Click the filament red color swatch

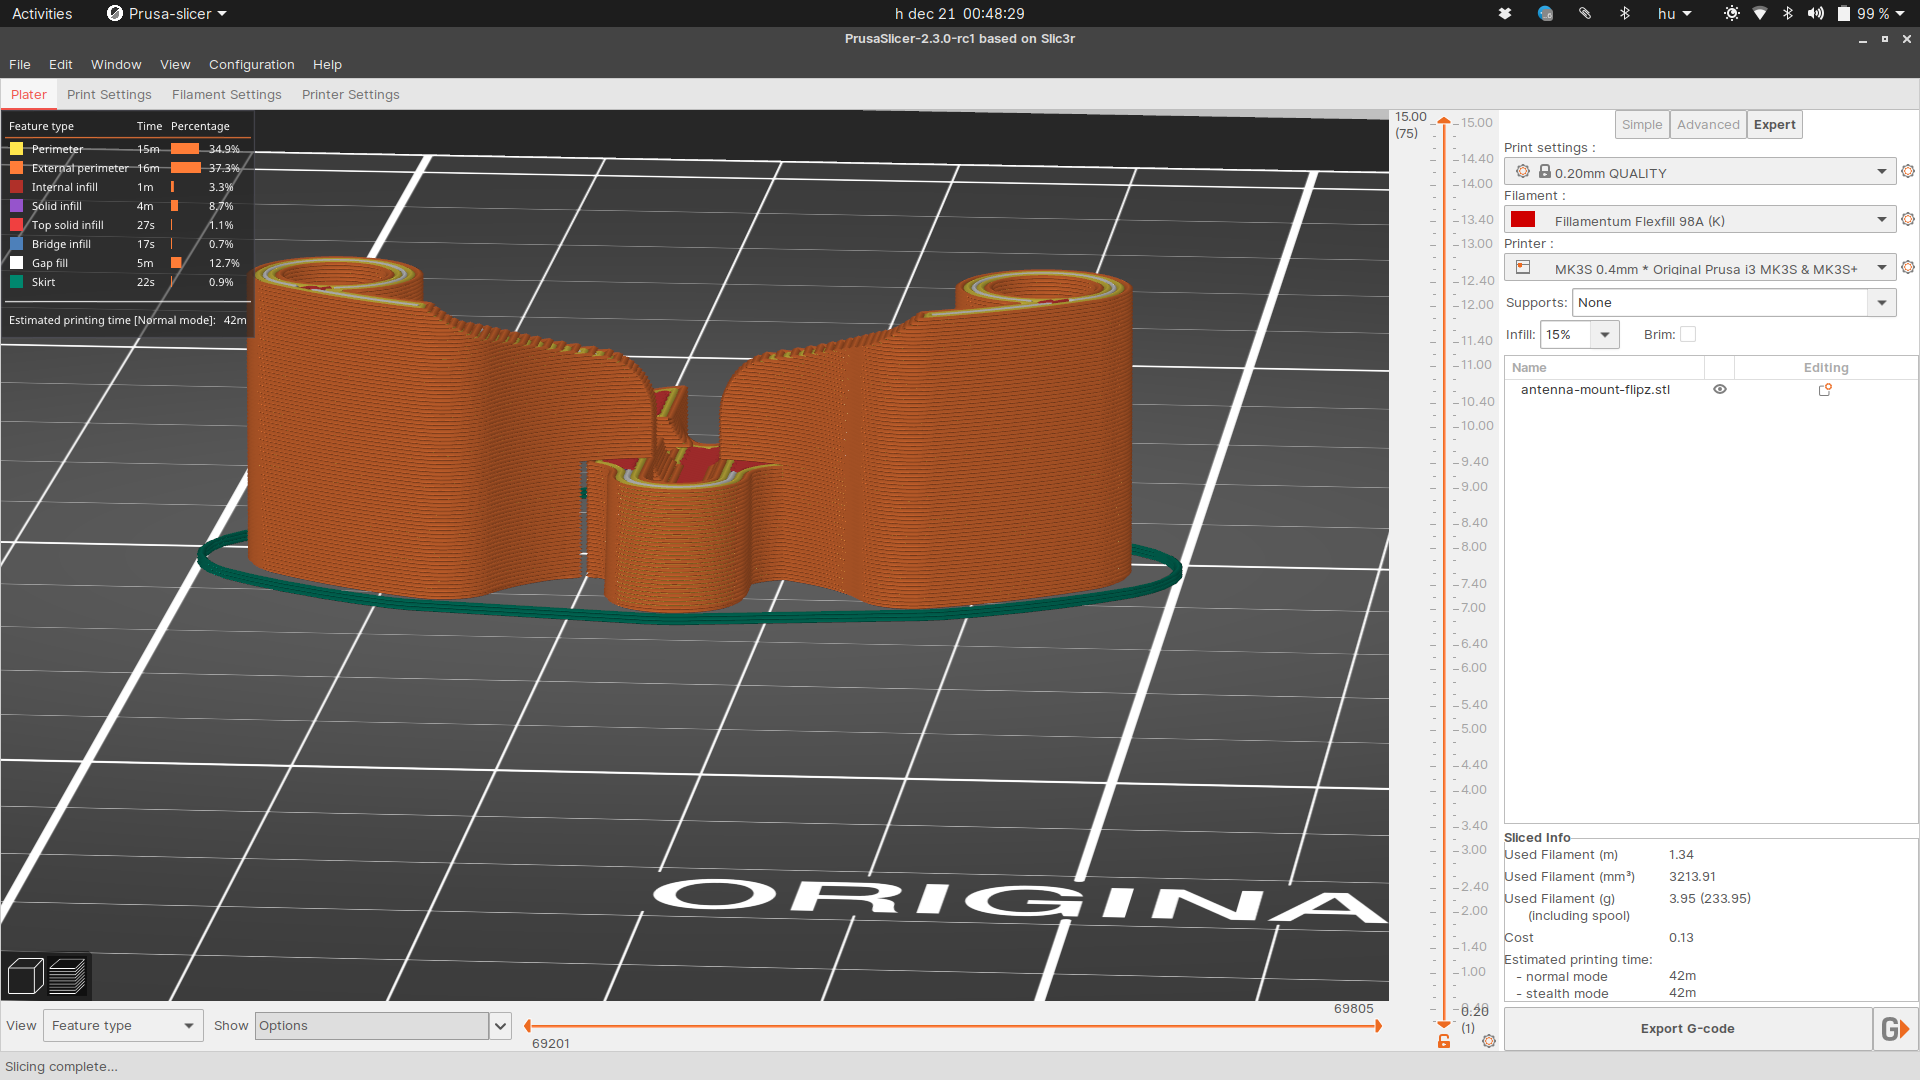(1523, 220)
